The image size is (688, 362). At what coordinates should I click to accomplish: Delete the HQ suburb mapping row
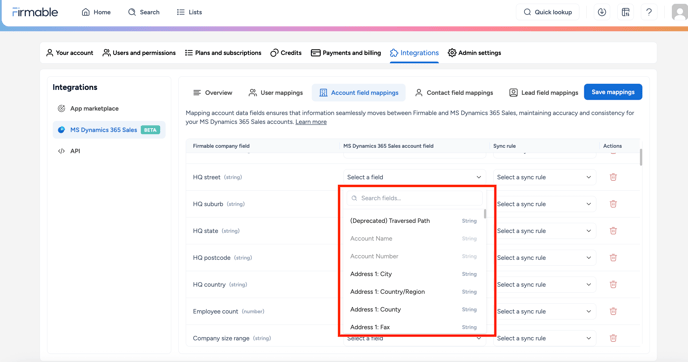coord(613,204)
